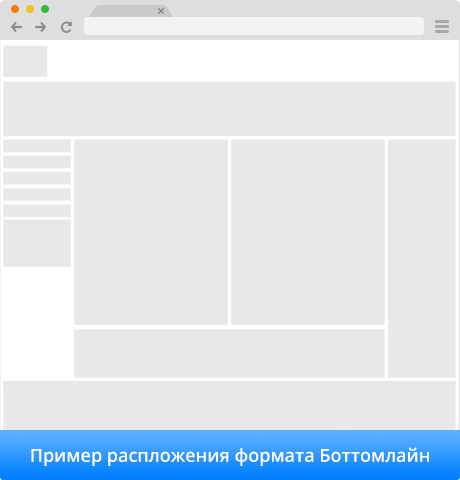Click the red window close dot
This screenshot has height=480, width=460.
click(x=15, y=9)
